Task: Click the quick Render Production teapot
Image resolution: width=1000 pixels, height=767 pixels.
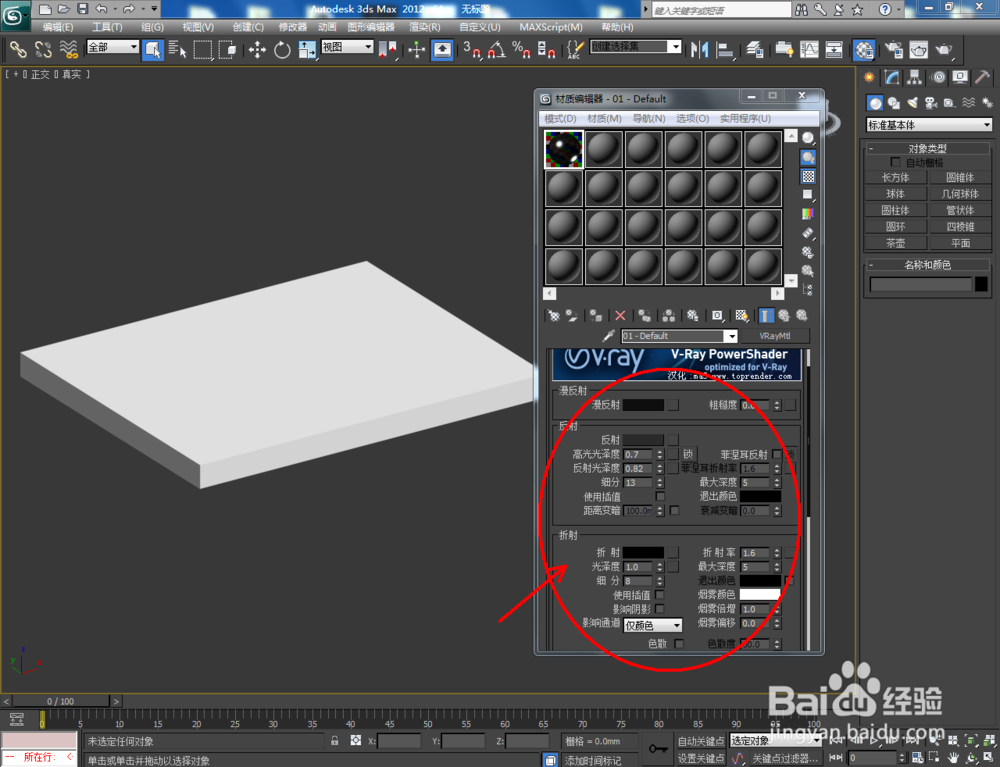Action: point(944,50)
